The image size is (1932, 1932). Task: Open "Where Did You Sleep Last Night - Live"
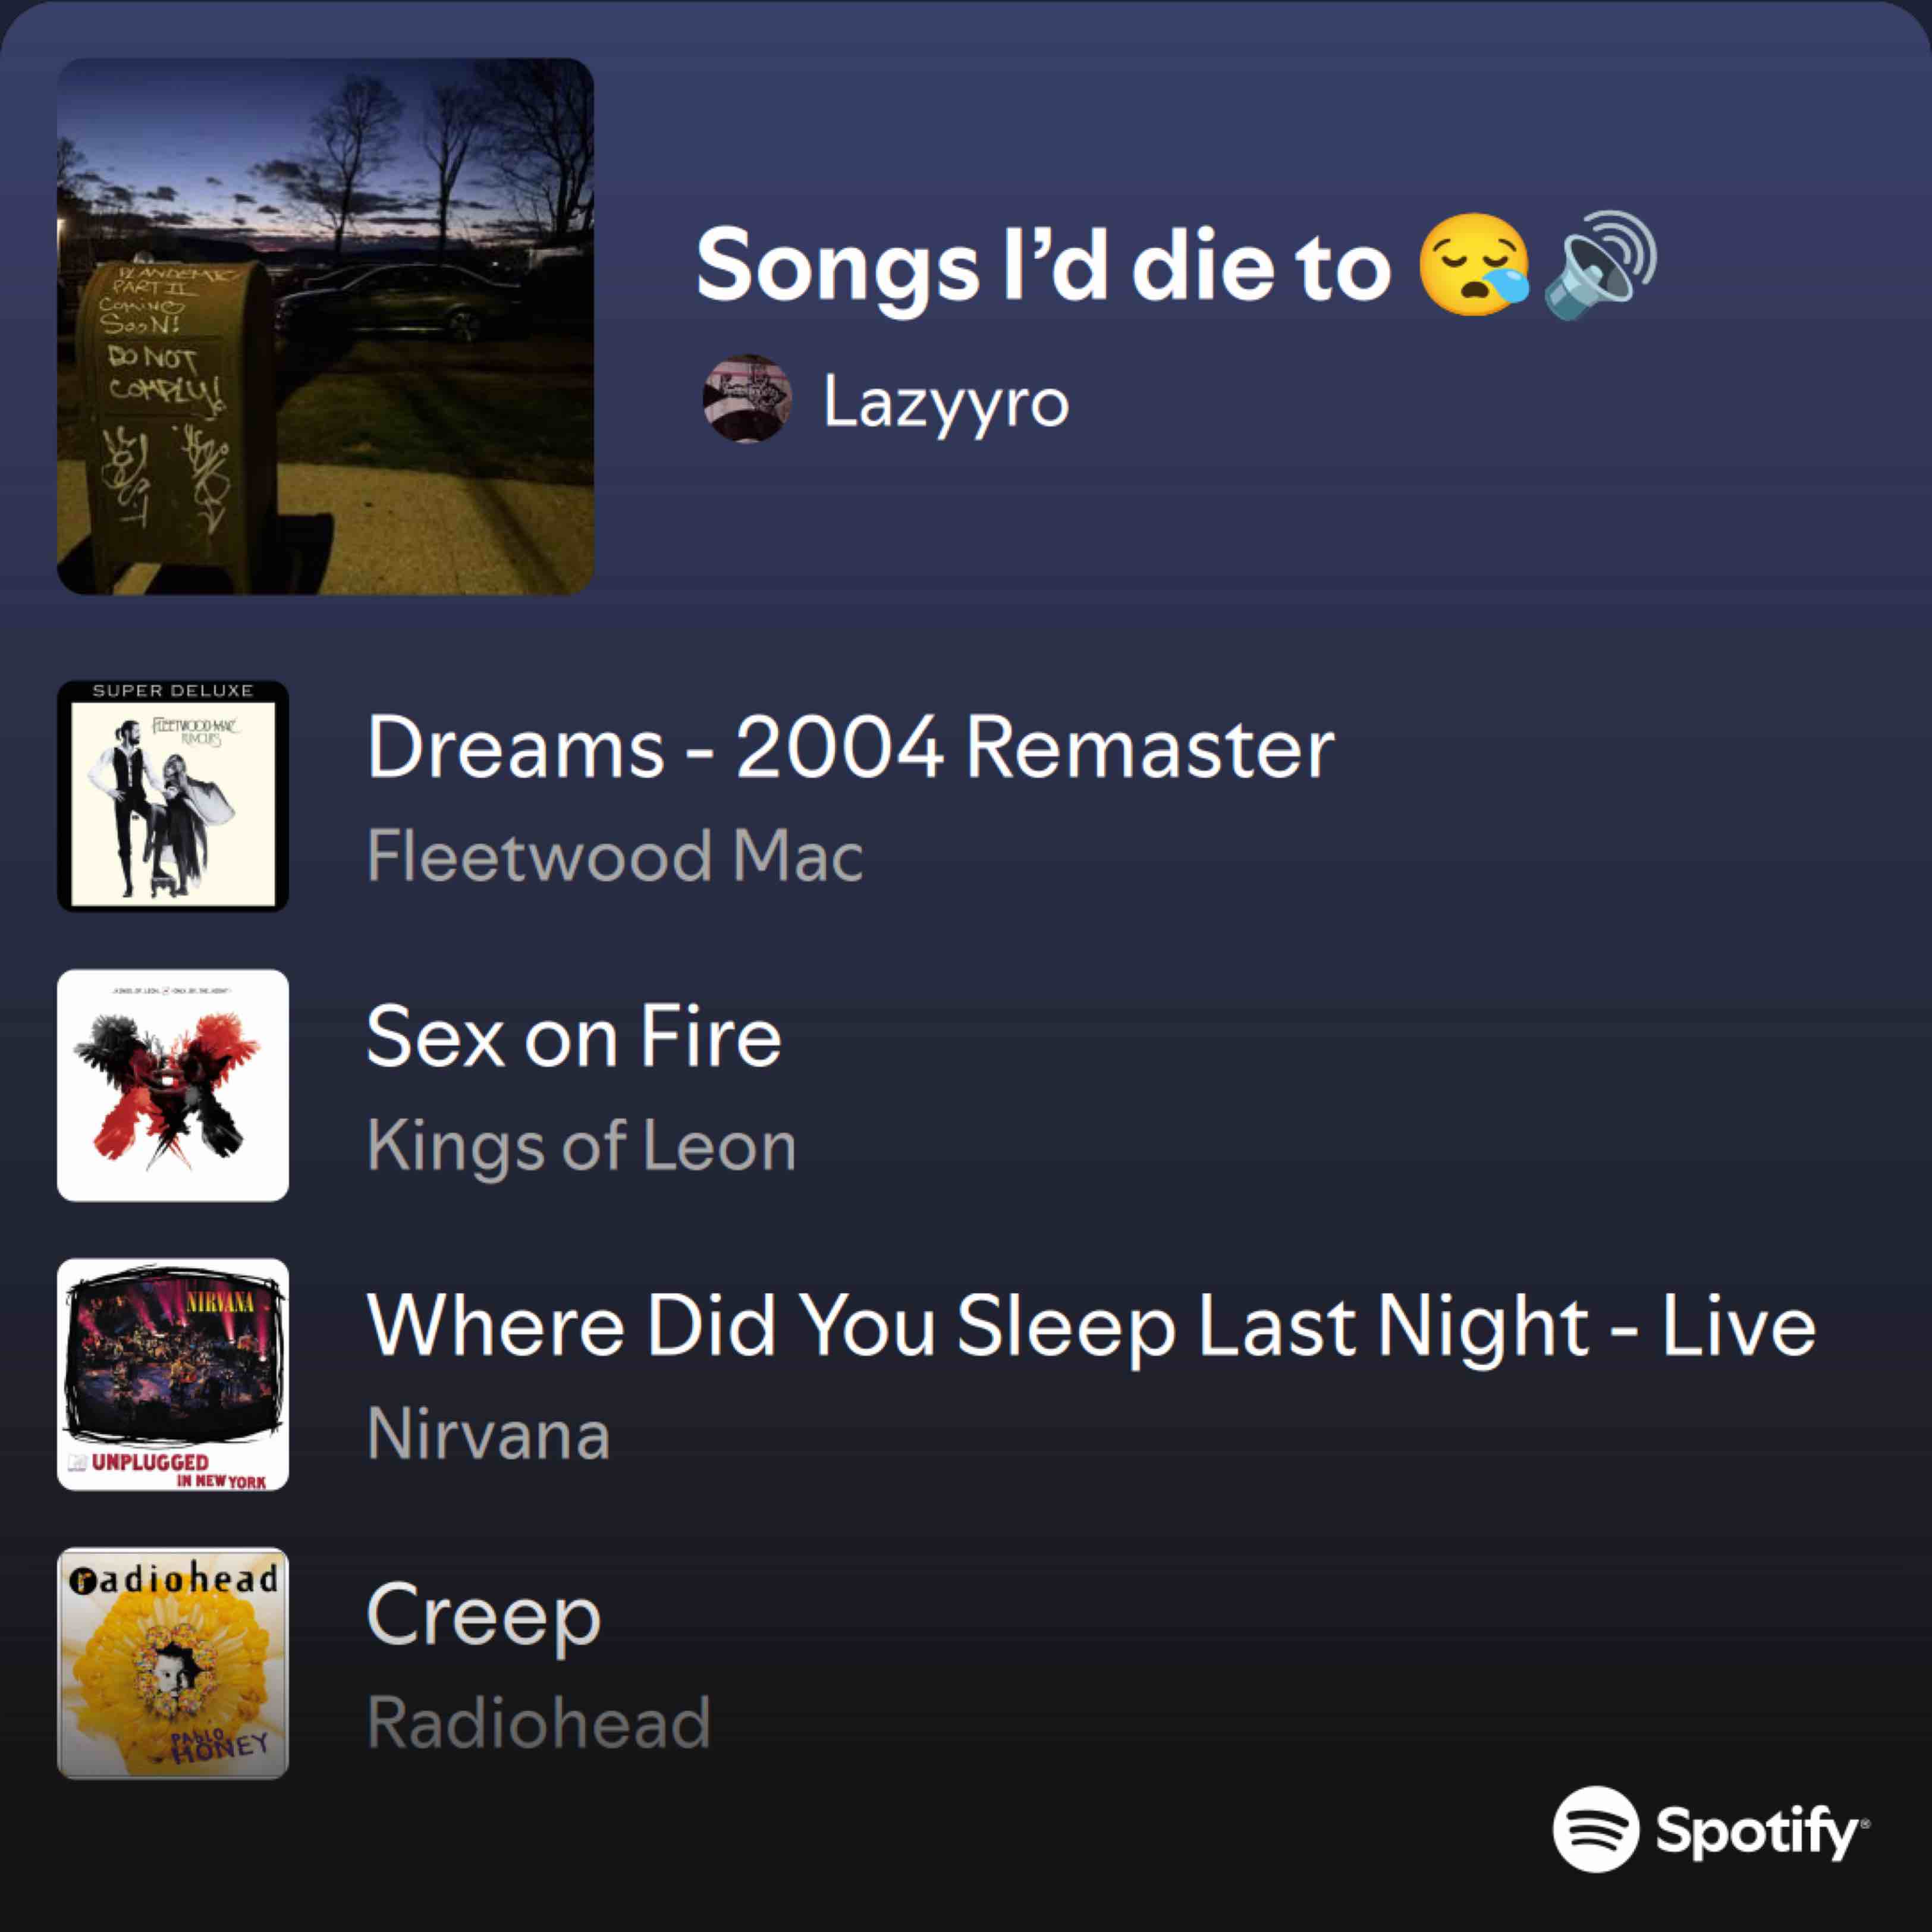coord(1091,1326)
